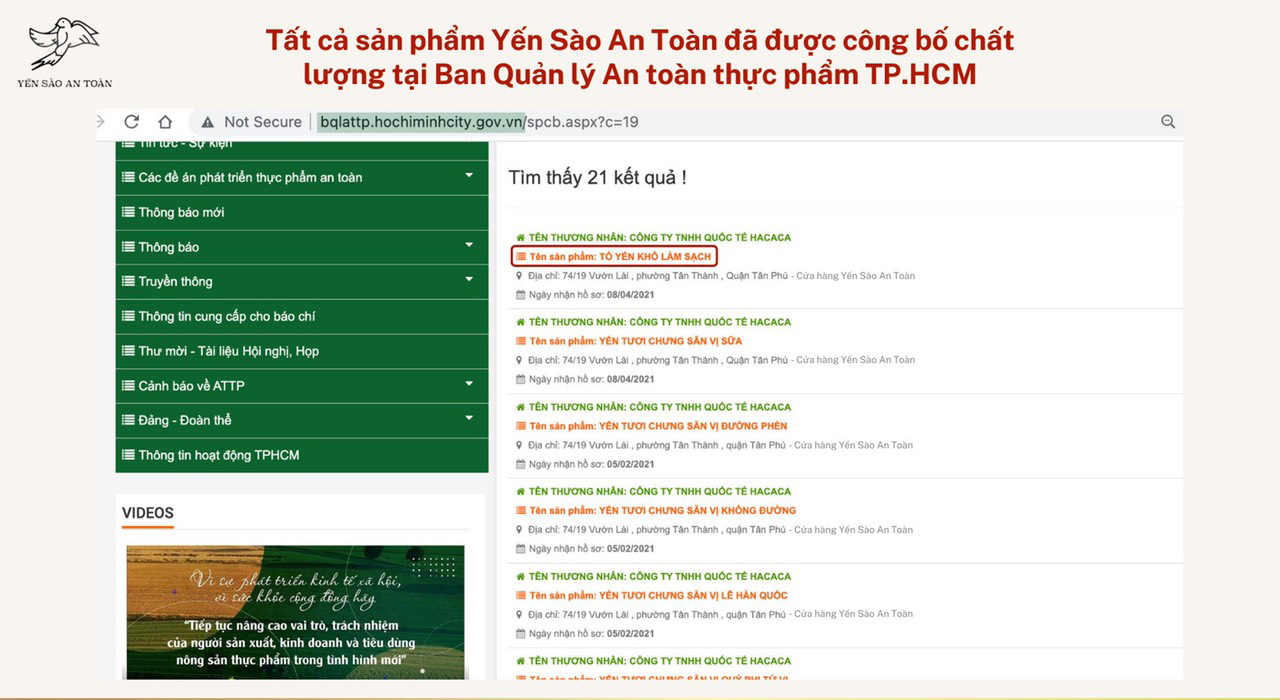Click the Yến Sào An Toàn bird logo
1280x700 pixels.
[64, 45]
